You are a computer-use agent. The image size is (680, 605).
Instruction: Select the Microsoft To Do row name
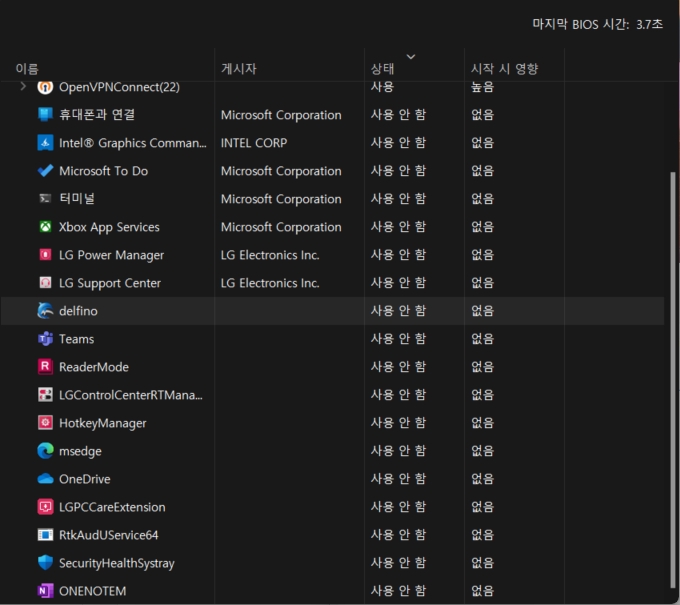pyautogui.click(x=103, y=171)
